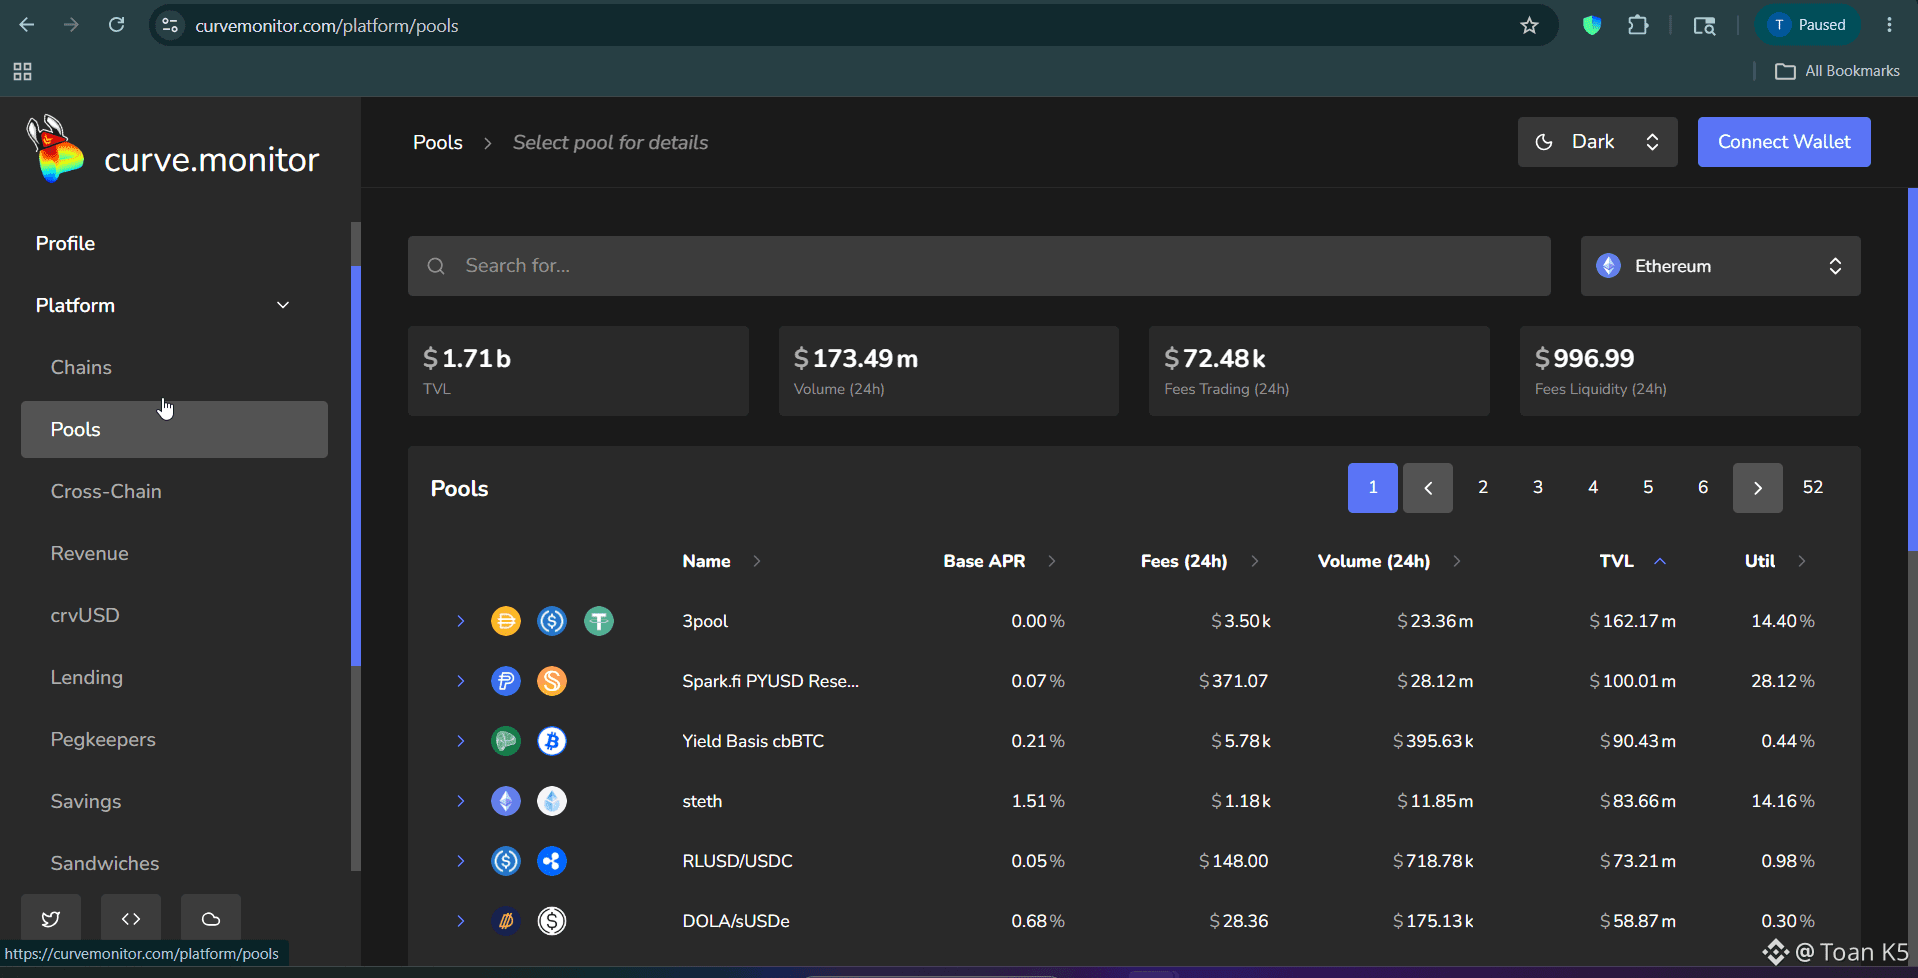Open the Cross-Chain page
This screenshot has width=1918, height=978.
pyautogui.click(x=106, y=491)
